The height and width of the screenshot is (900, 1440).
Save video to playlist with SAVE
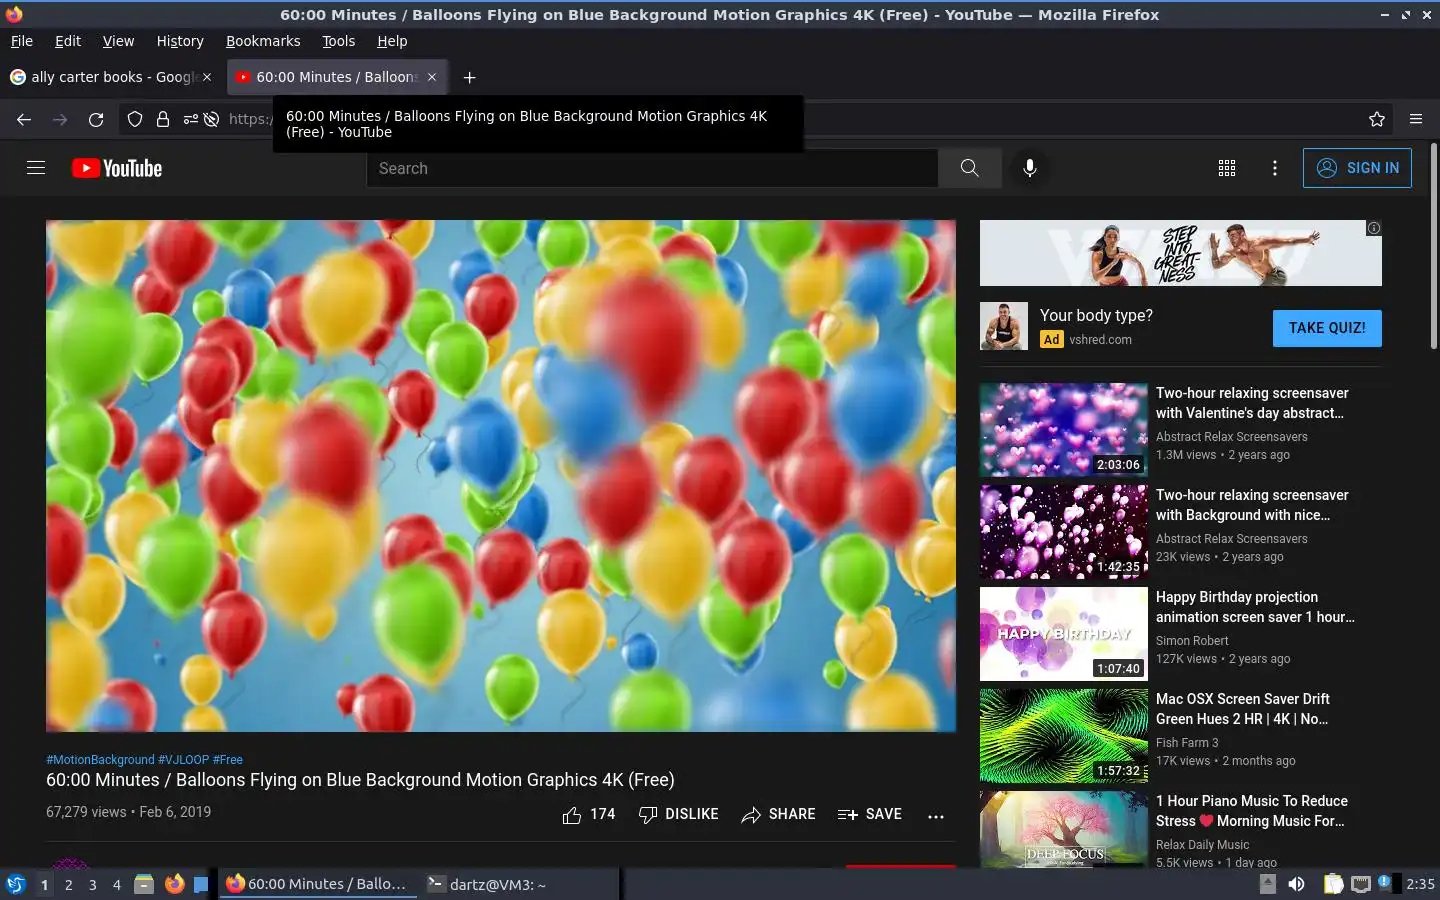click(870, 815)
